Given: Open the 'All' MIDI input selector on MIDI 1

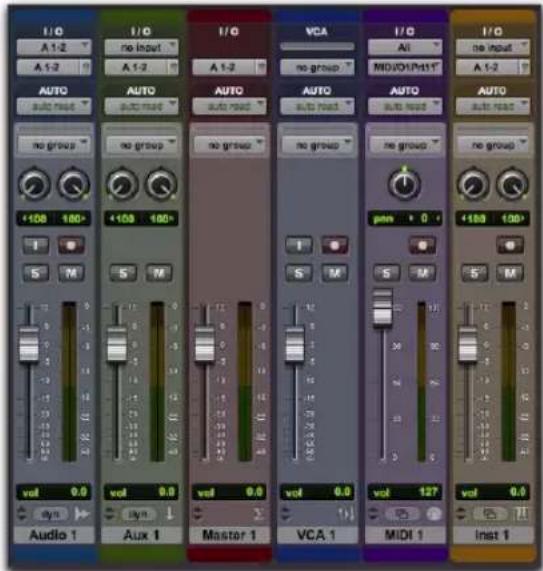Looking at the screenshot, I should tap(405, 47).
